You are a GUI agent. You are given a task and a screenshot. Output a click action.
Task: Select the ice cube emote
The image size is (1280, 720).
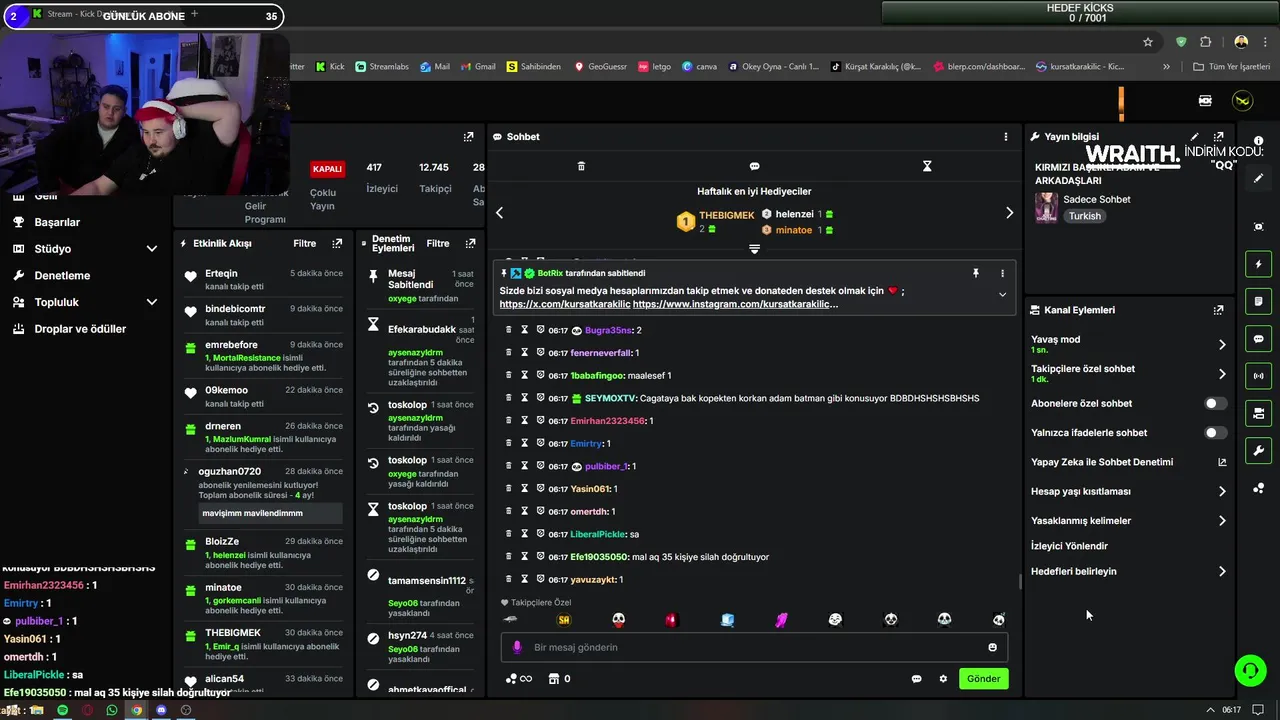[727, 620]
